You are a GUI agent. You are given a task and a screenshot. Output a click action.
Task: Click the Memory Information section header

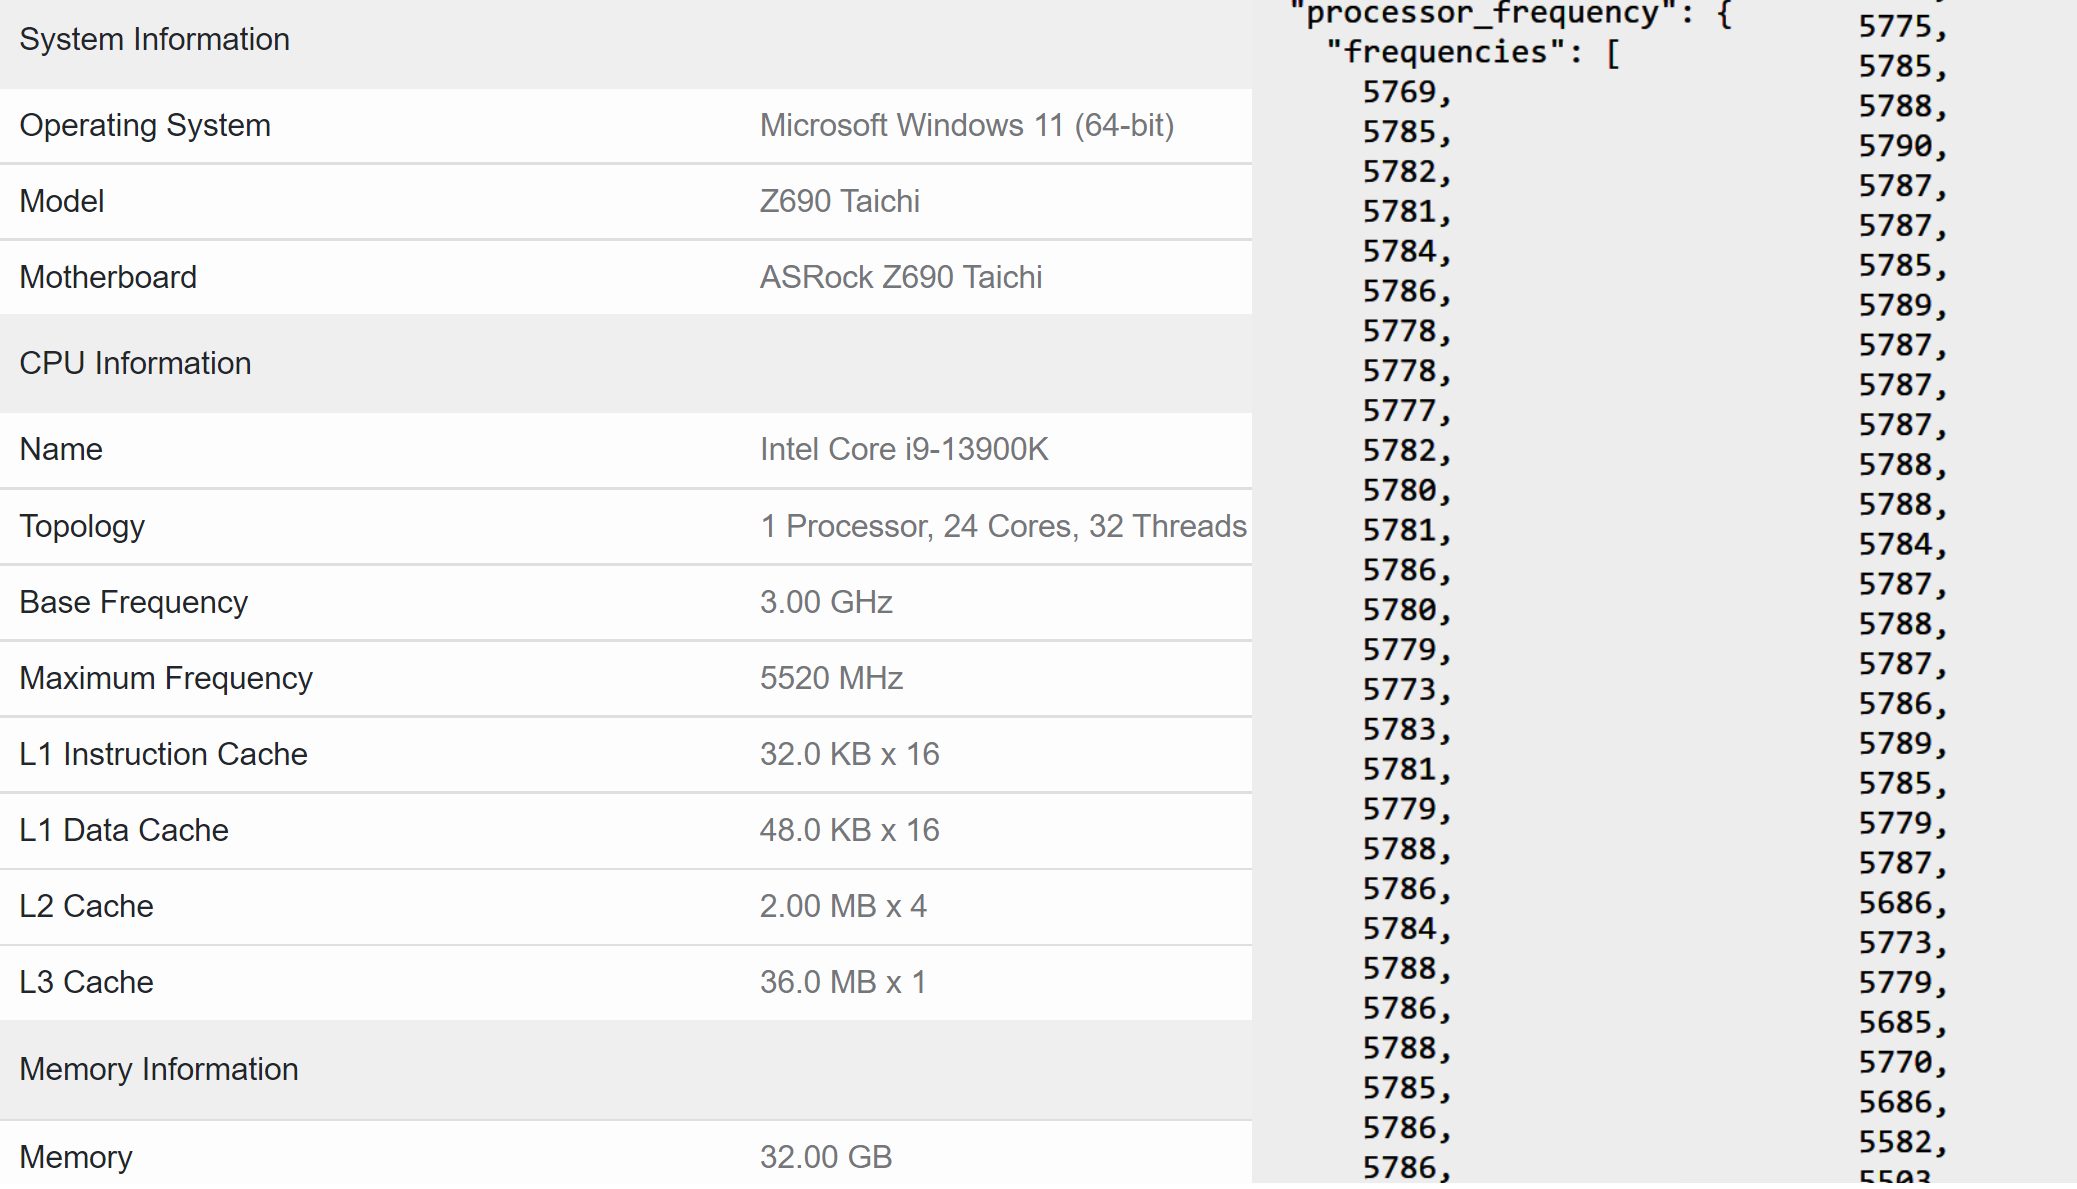click(x=158, y=1070)
